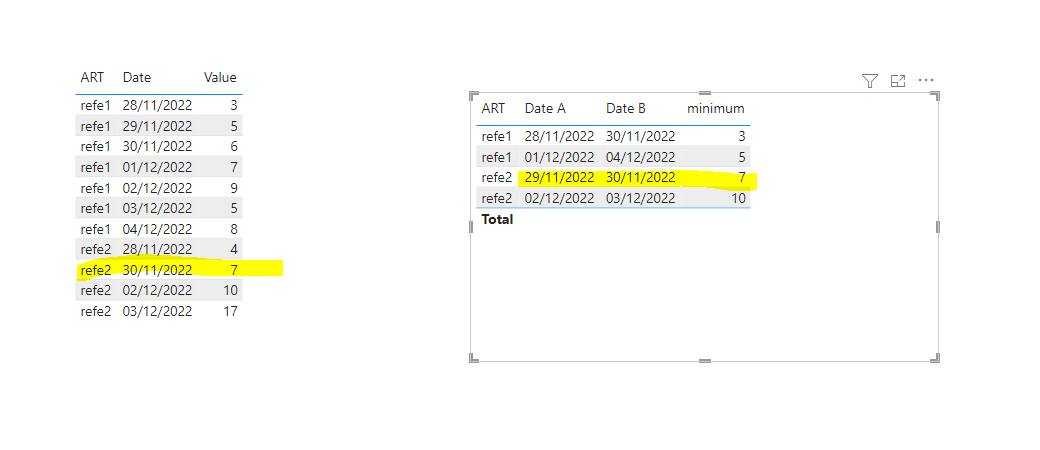Screen dimensions: 1040x450
Task: Select Date B cell 03/12/2022 right table
Action: (641, 198)
